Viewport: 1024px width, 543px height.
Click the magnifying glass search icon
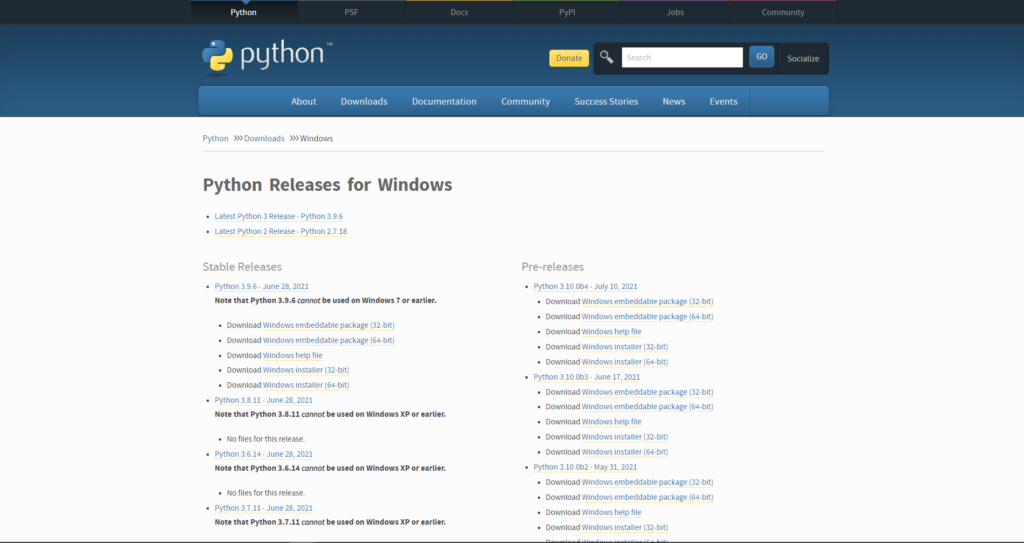click(607, 58)
